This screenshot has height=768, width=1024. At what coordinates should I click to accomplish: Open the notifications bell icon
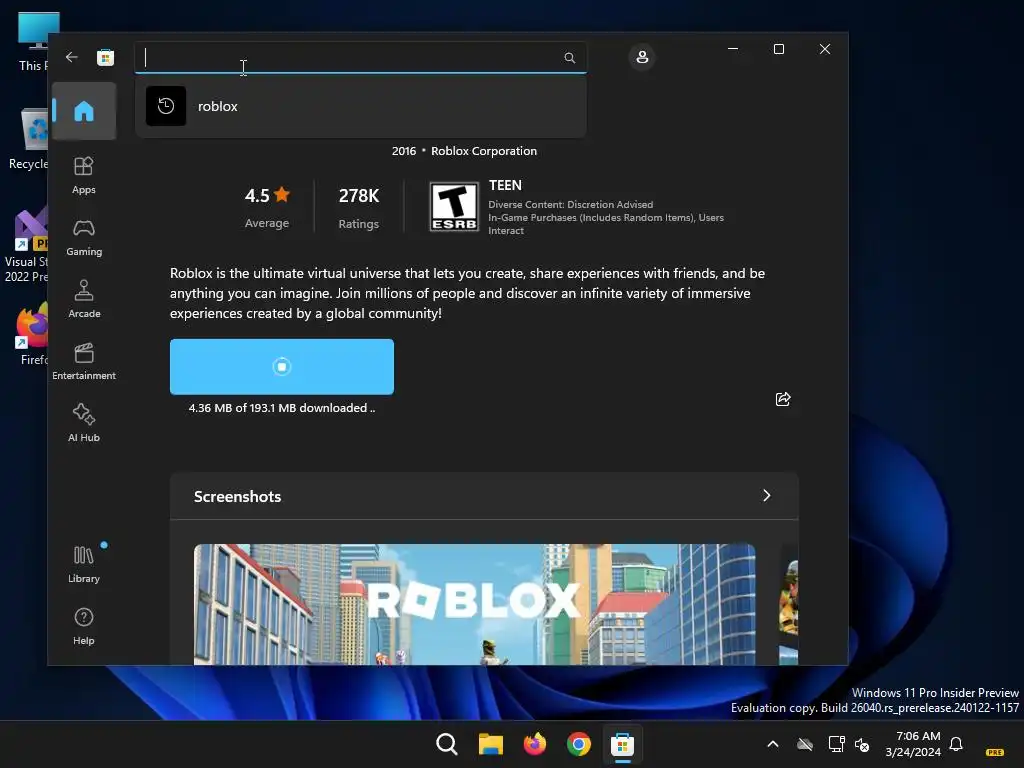point(956,744)
